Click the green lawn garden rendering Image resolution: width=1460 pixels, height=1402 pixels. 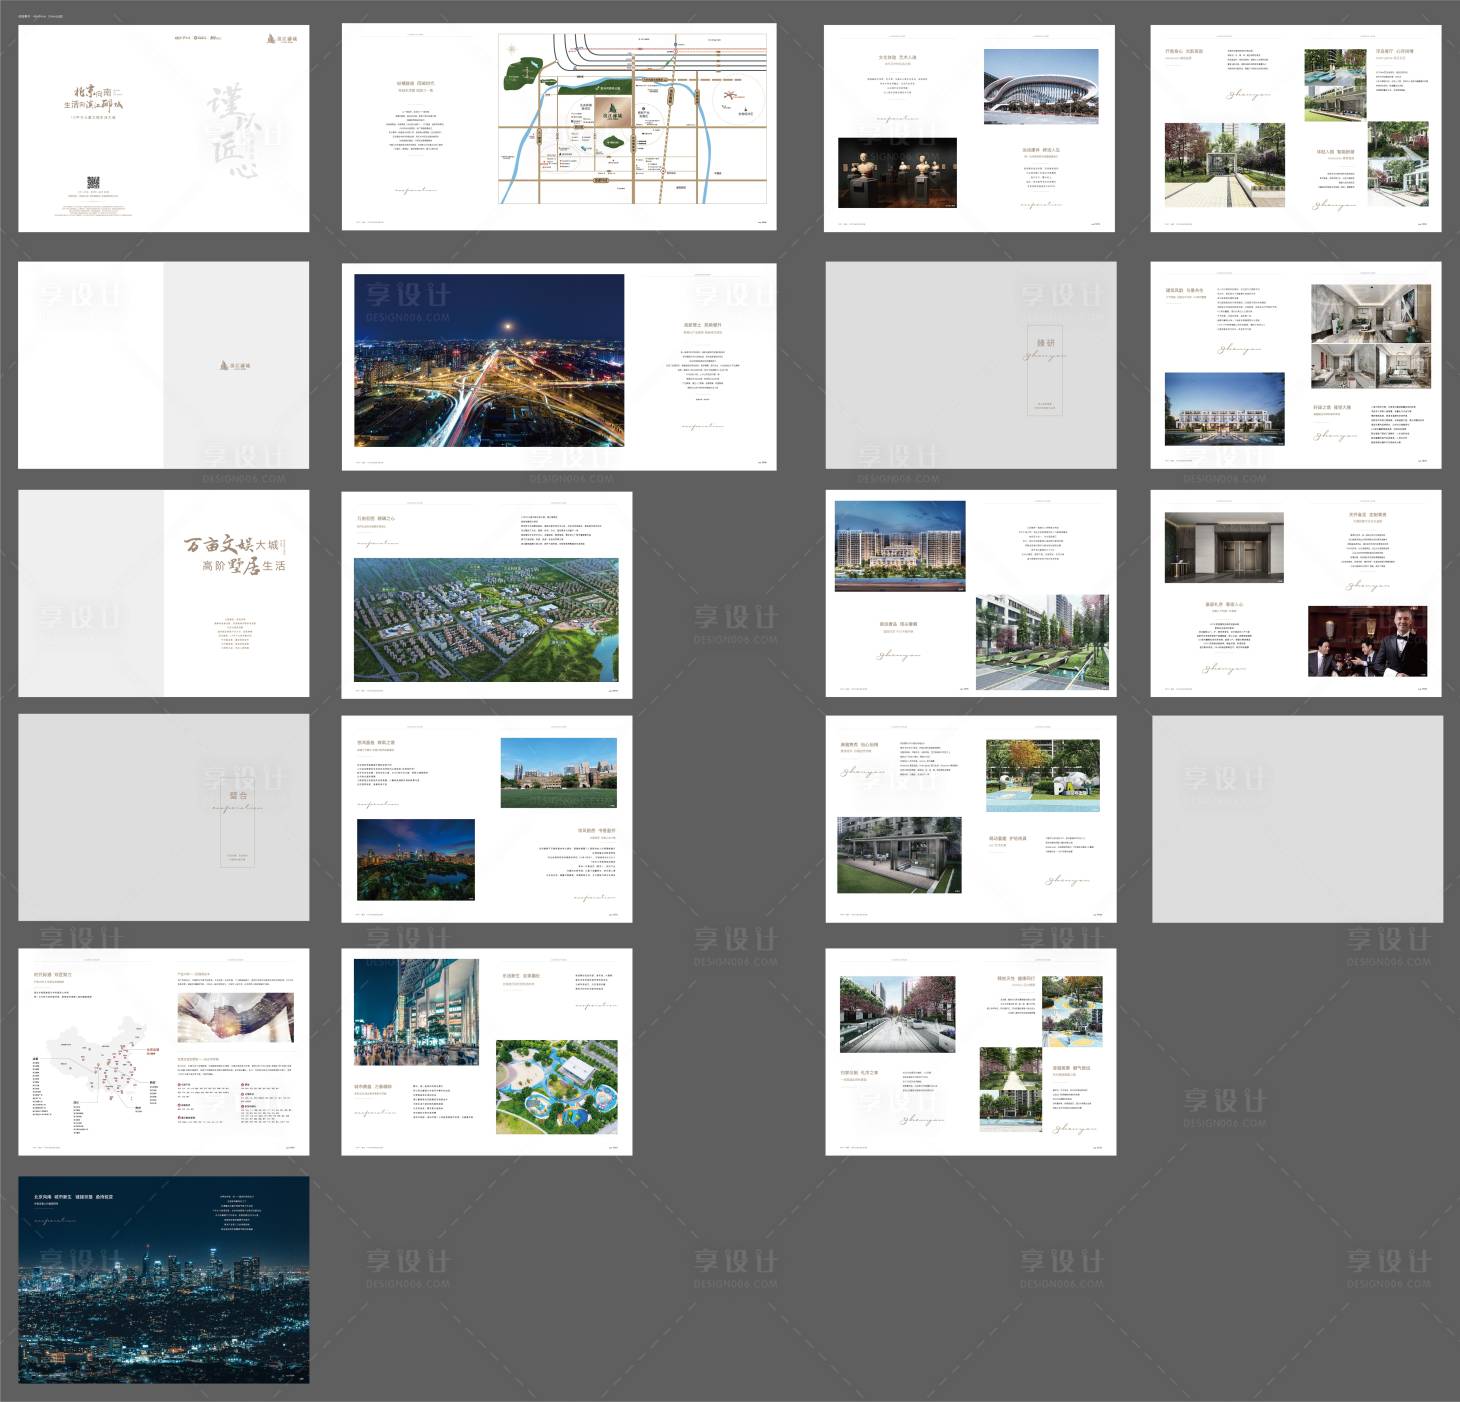(1042, 642)
